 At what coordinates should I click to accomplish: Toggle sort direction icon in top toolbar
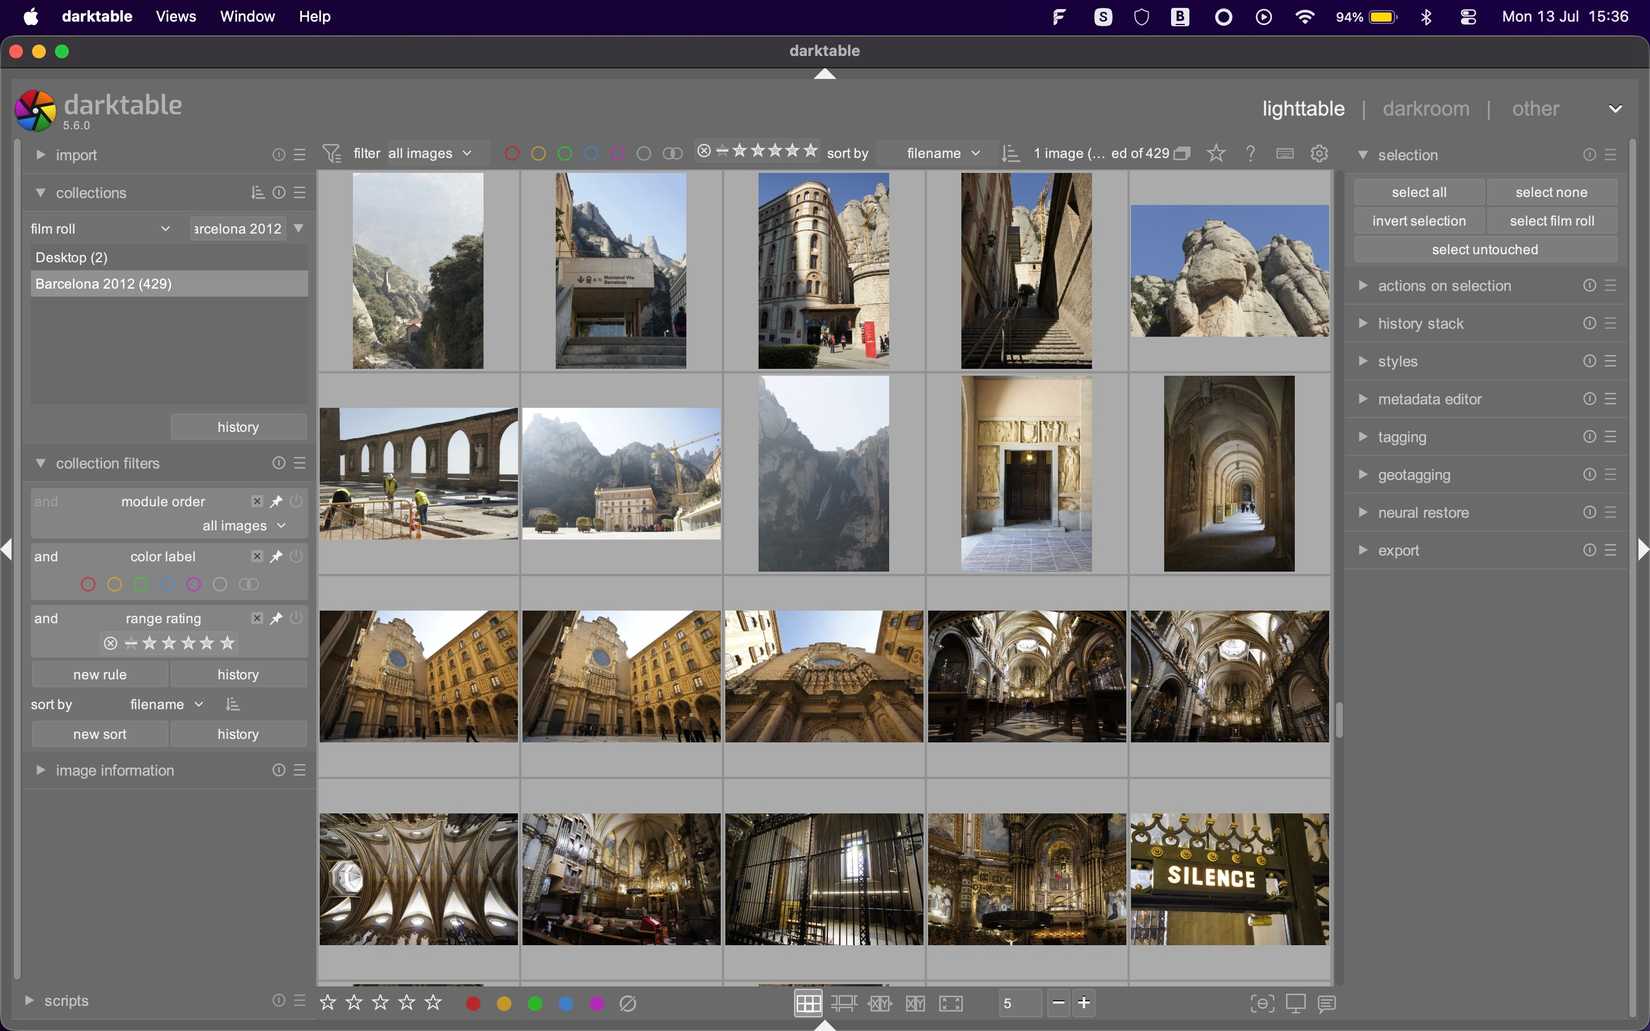click(1010, 153)
